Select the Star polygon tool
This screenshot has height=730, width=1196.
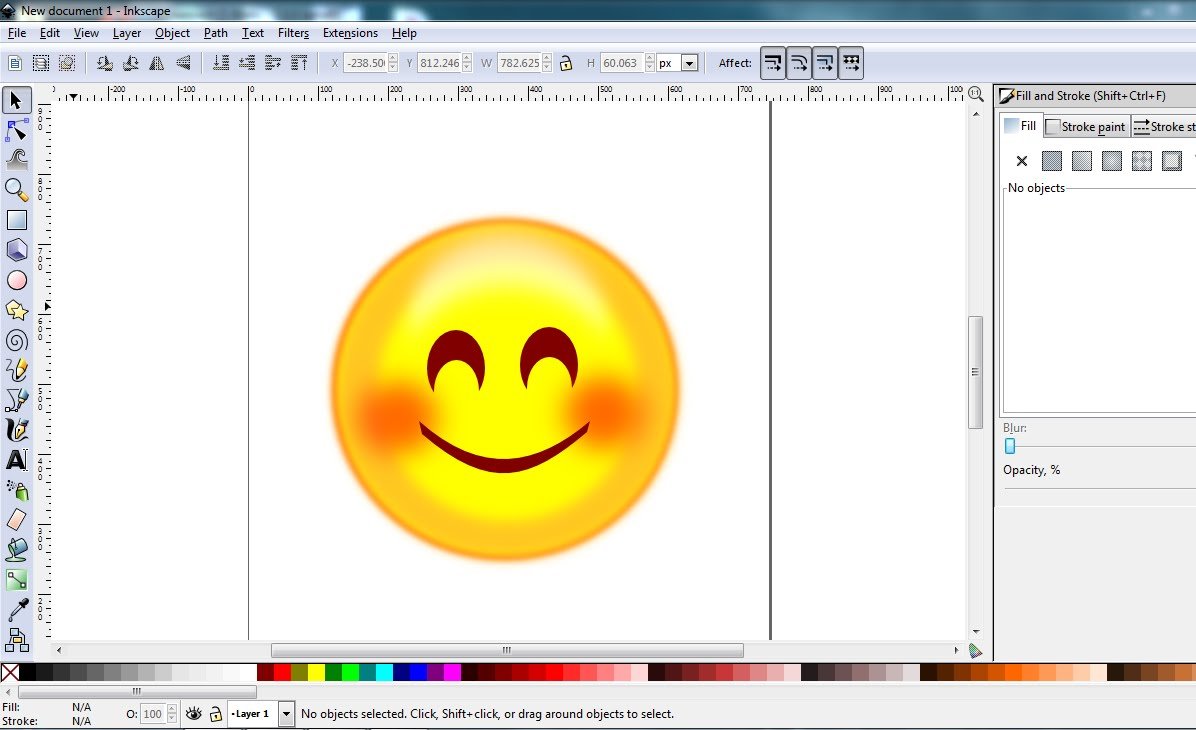tap(17, 311)
